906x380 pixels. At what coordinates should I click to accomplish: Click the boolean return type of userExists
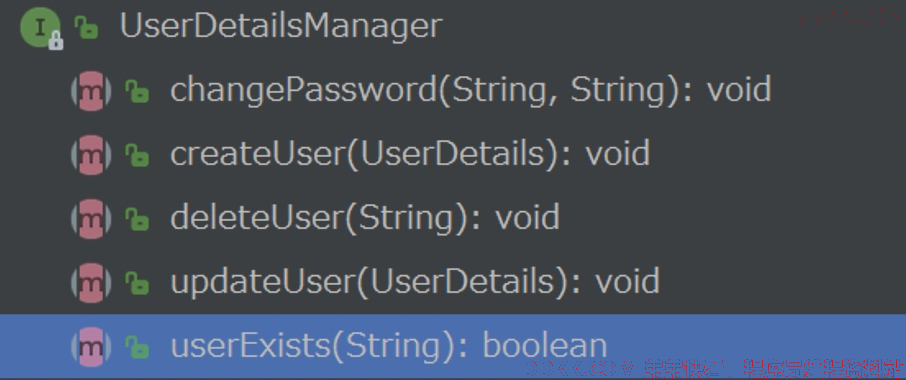pyautogui.click(x=545, y=345)
